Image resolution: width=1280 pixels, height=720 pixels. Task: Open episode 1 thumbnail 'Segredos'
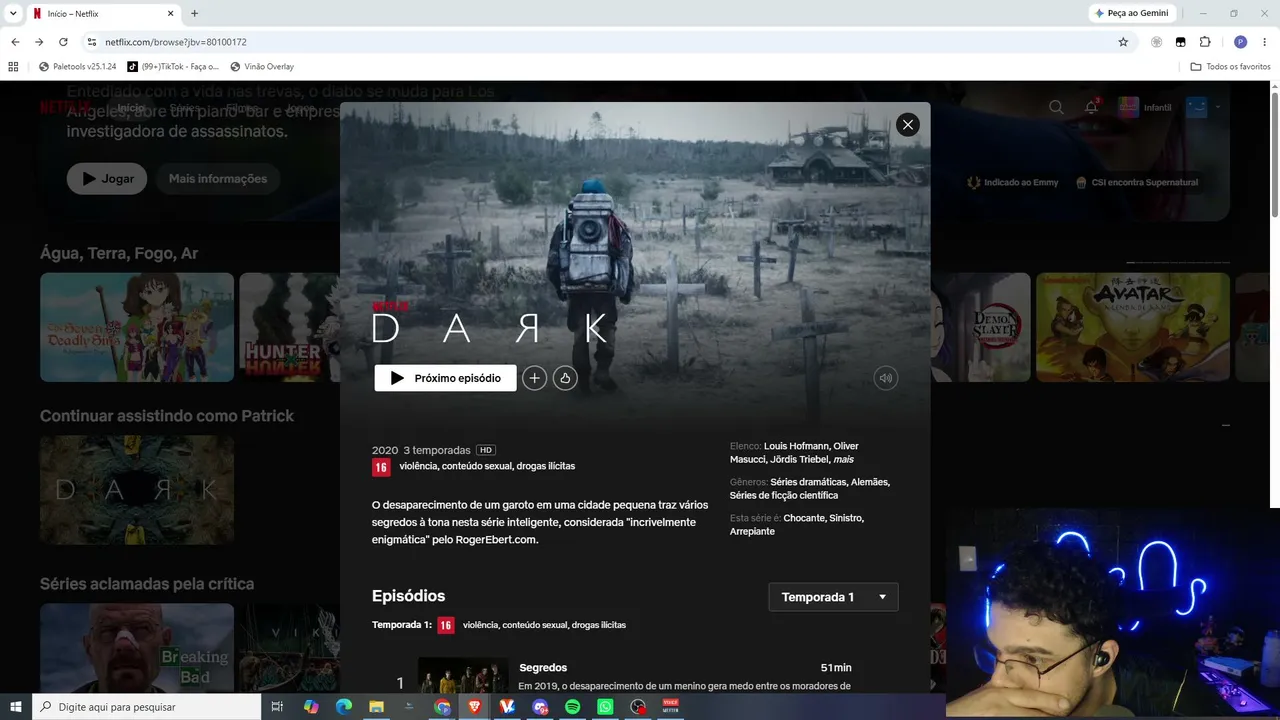click(x=463, y=675)
